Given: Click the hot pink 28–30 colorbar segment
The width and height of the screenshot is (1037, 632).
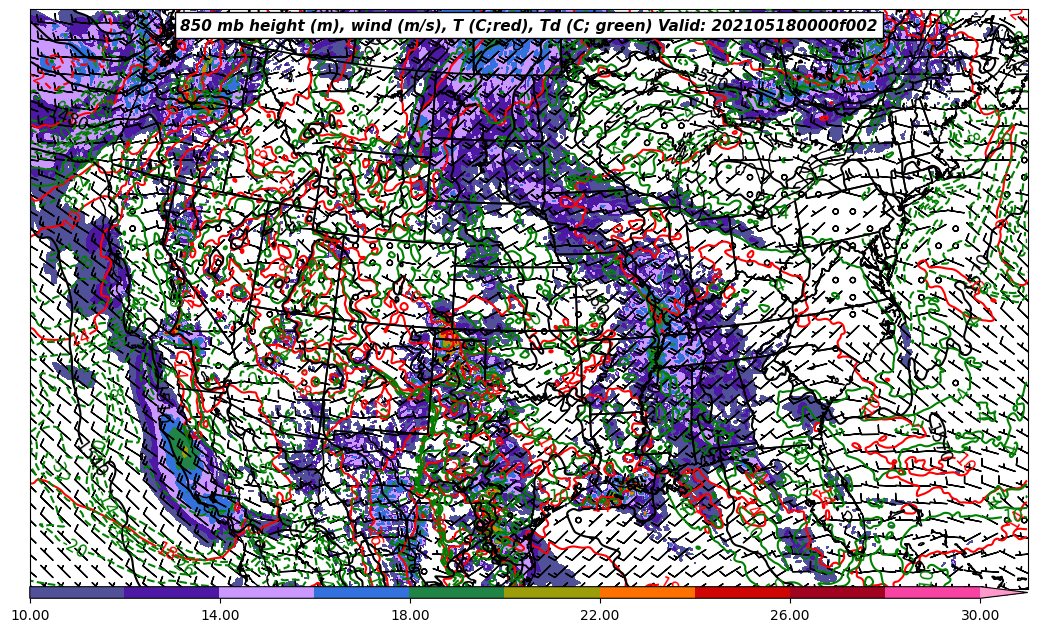Looking at the screenshot, I should (x=932, y=592).
